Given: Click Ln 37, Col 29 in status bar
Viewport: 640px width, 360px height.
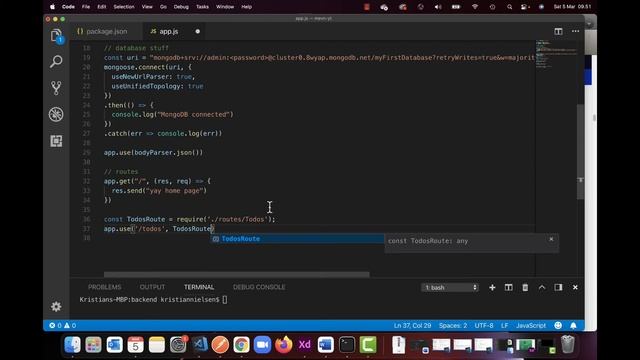Looking at the screenshot, I should coord(412,326).
